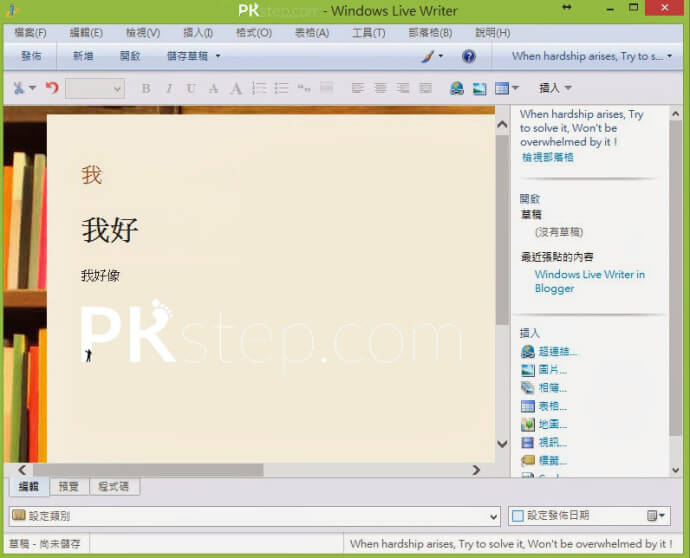Center align text
Image resolution: width=690 pixels, height=558 pixels.
click(380, 88)
